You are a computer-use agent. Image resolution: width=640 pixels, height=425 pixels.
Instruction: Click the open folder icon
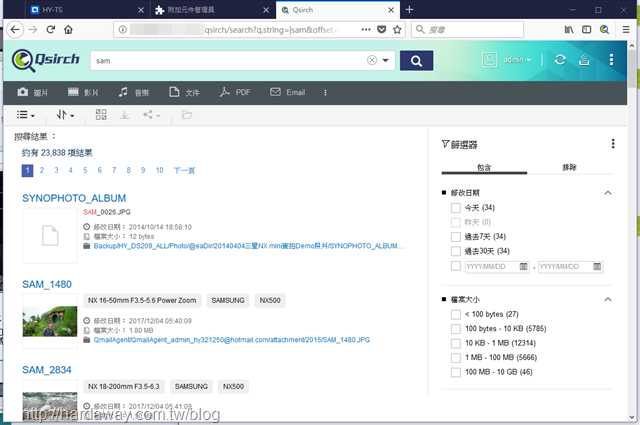click(187, 115)
